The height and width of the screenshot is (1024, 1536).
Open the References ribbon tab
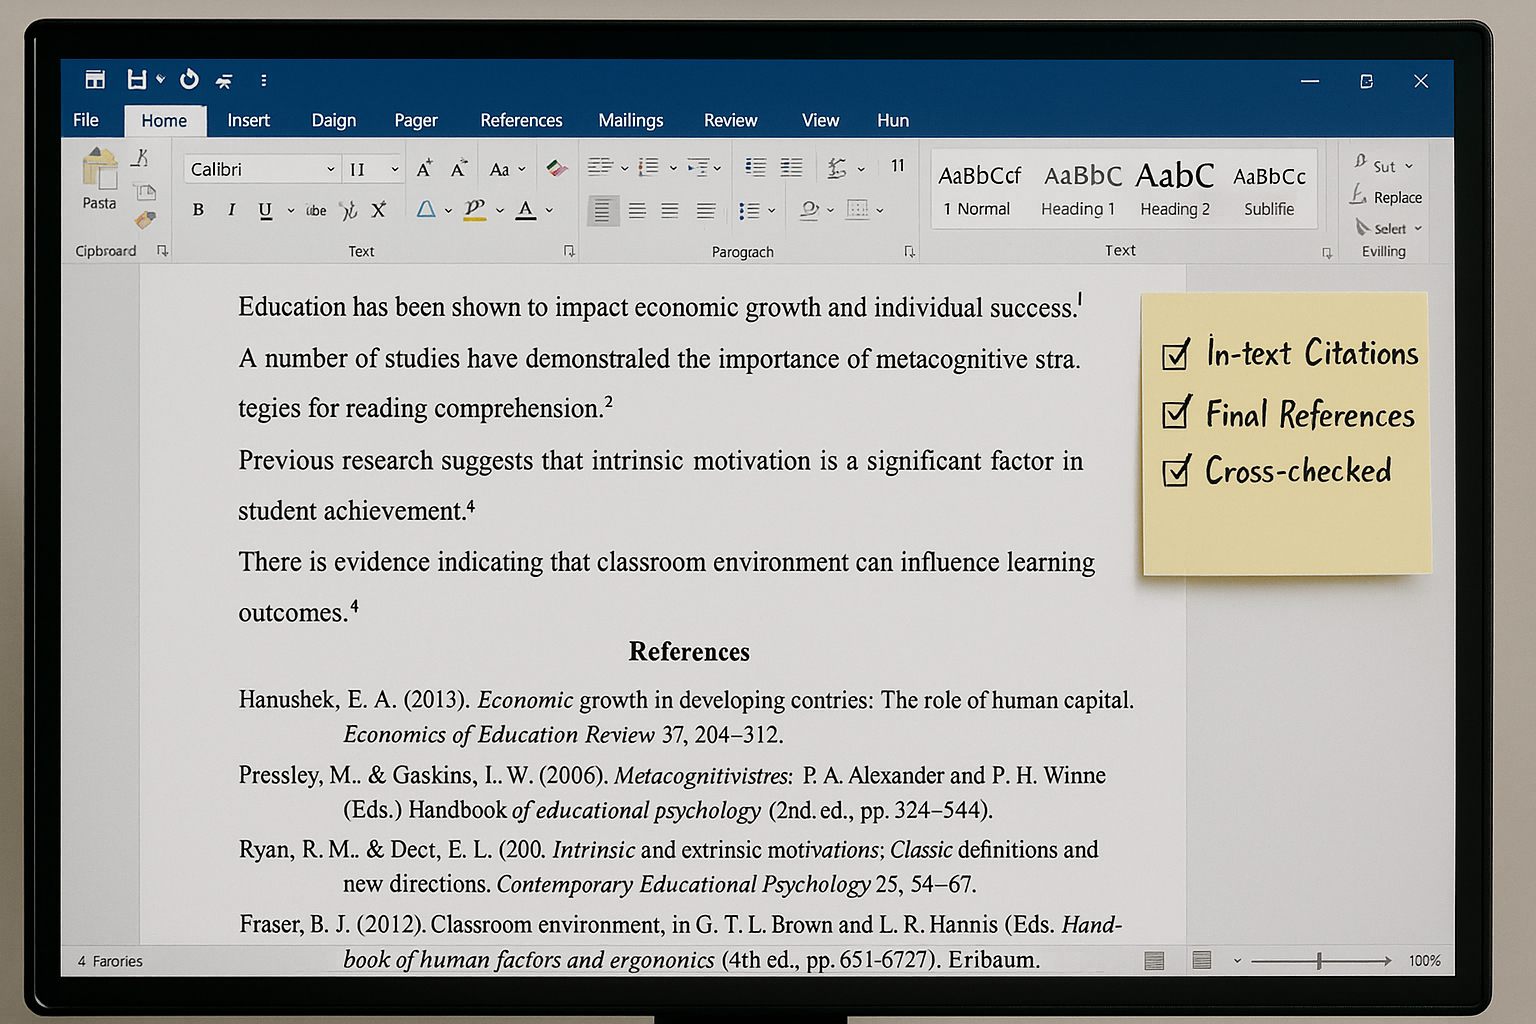pyautogui.click(x=521, y=120)
